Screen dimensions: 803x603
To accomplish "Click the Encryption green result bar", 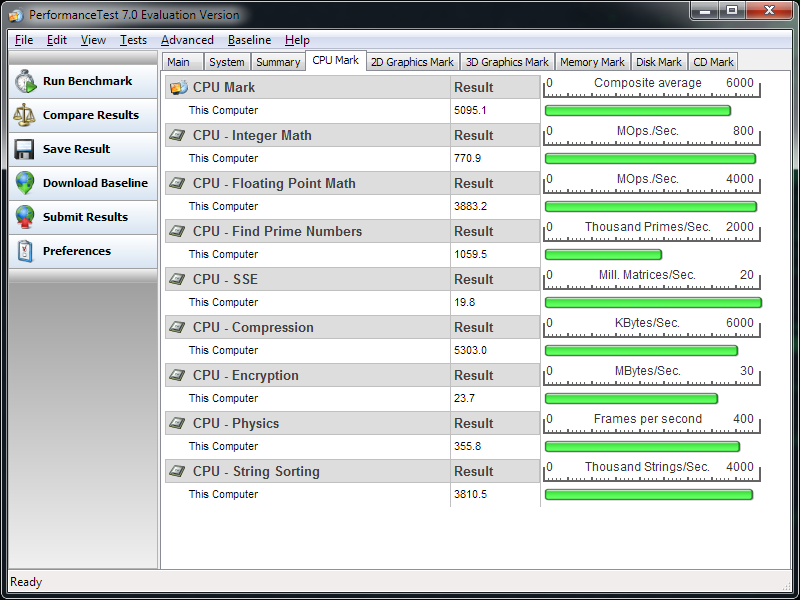I will coord(631,399).
